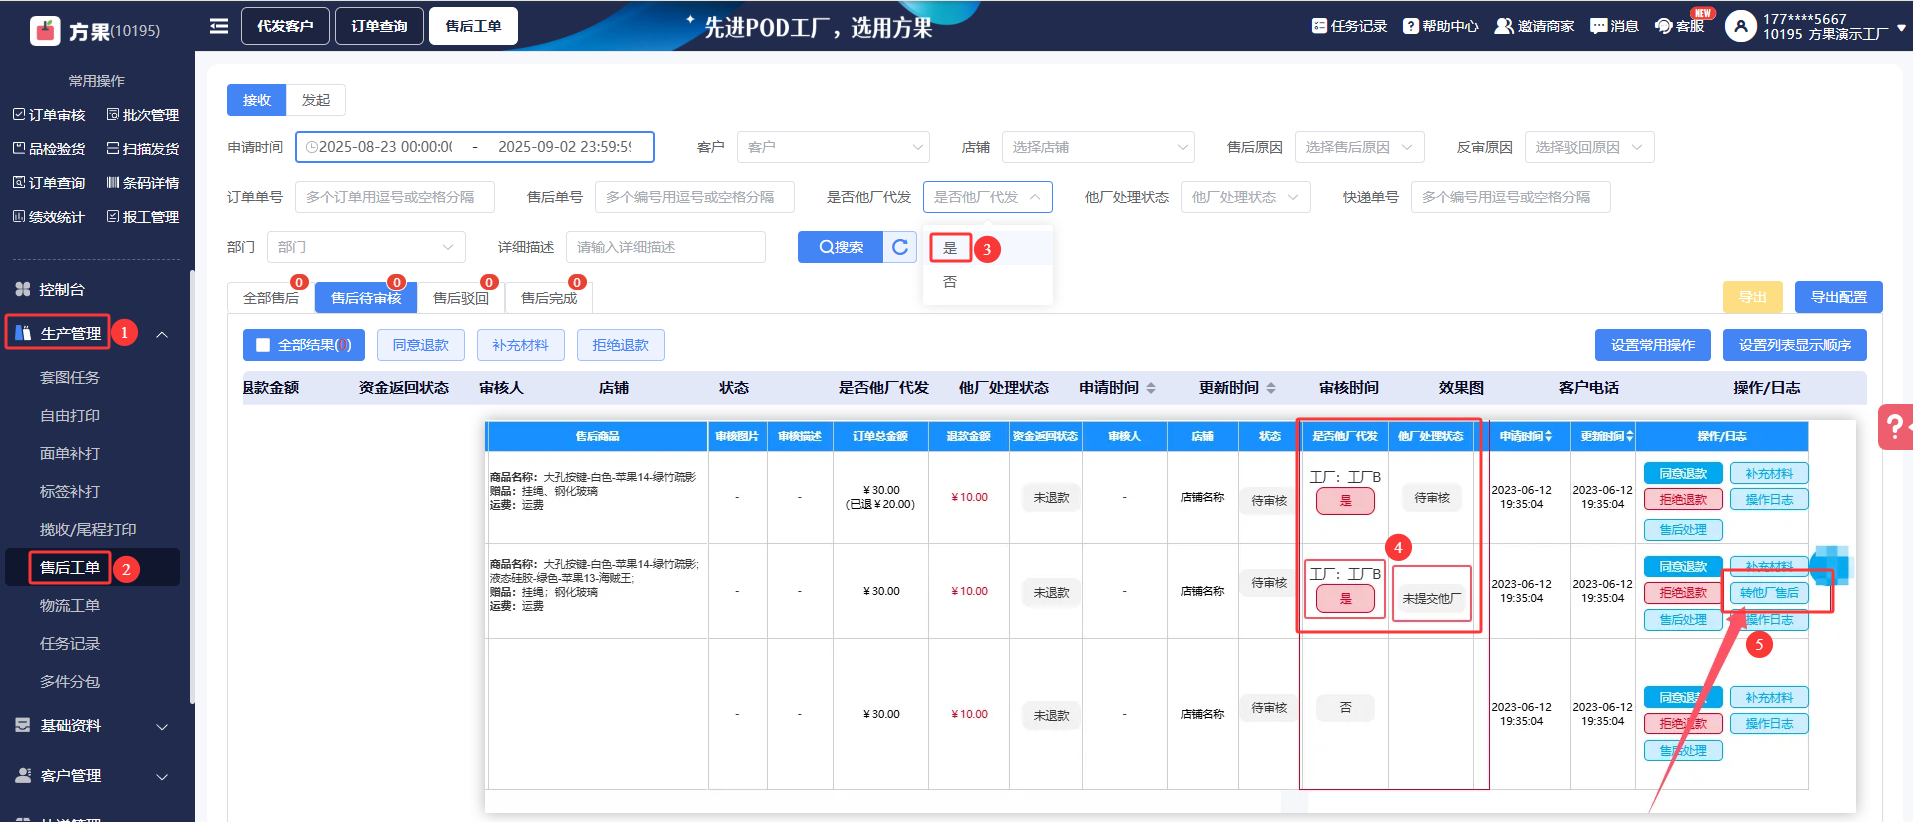Viewport: 1913px width, 822px height.
Task: Toggle the 全部结果 checkbox
Action: 263,345
